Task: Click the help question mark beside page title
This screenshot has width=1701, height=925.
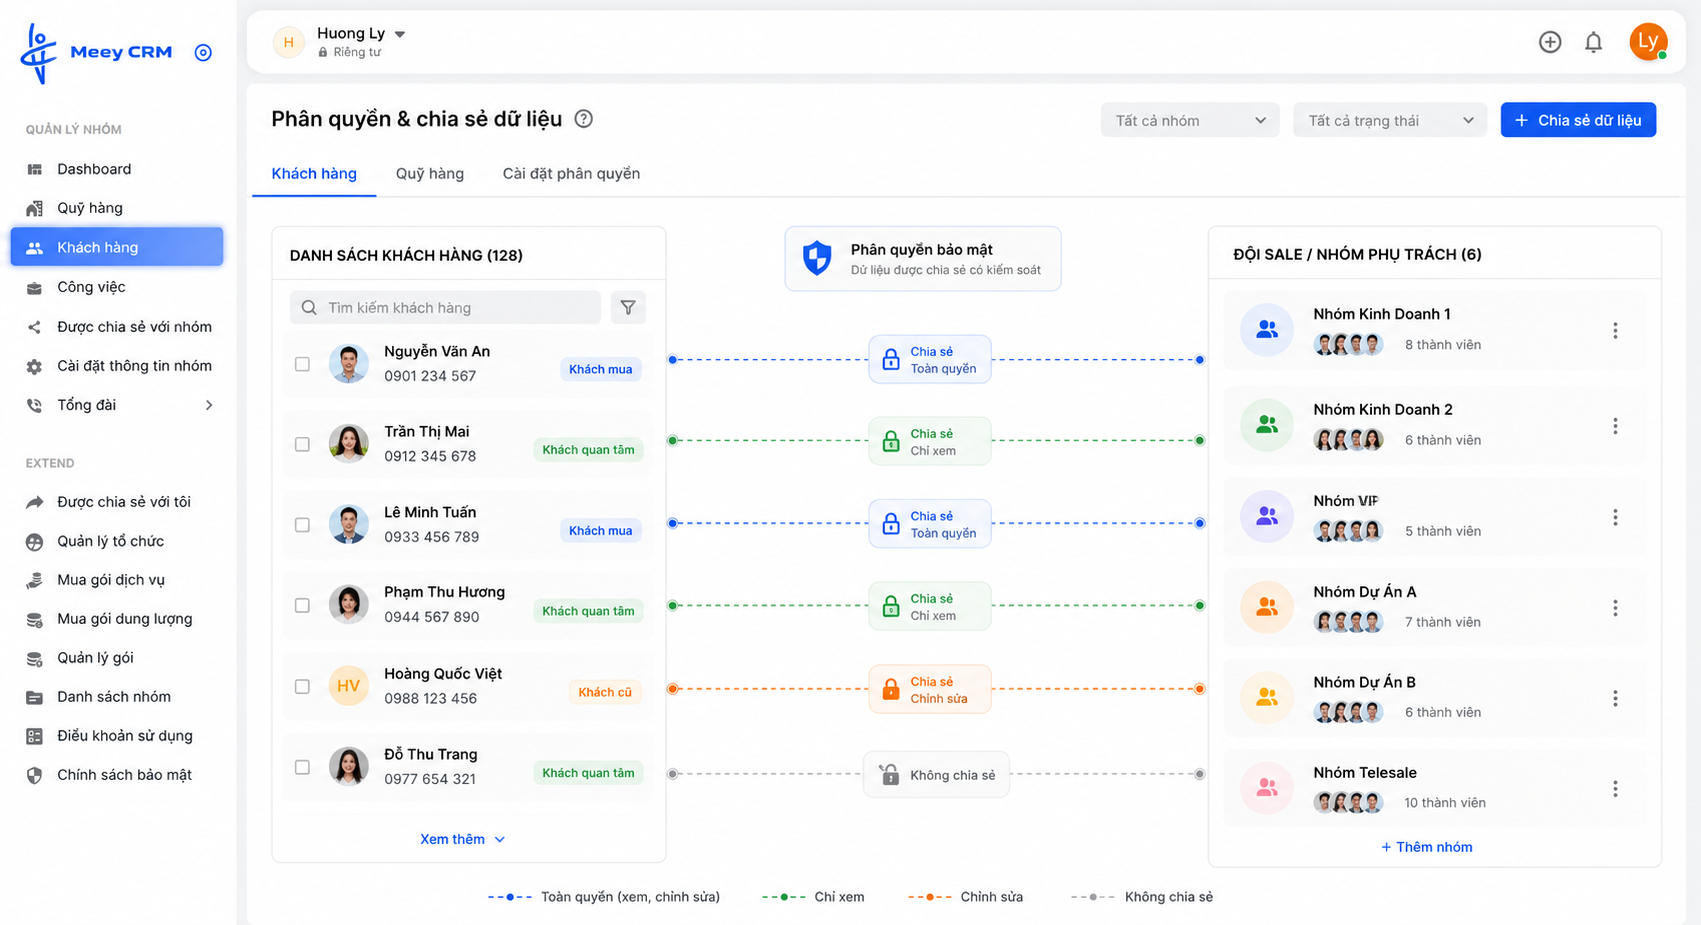Action: pyautogui.click(x=584, y=119)
